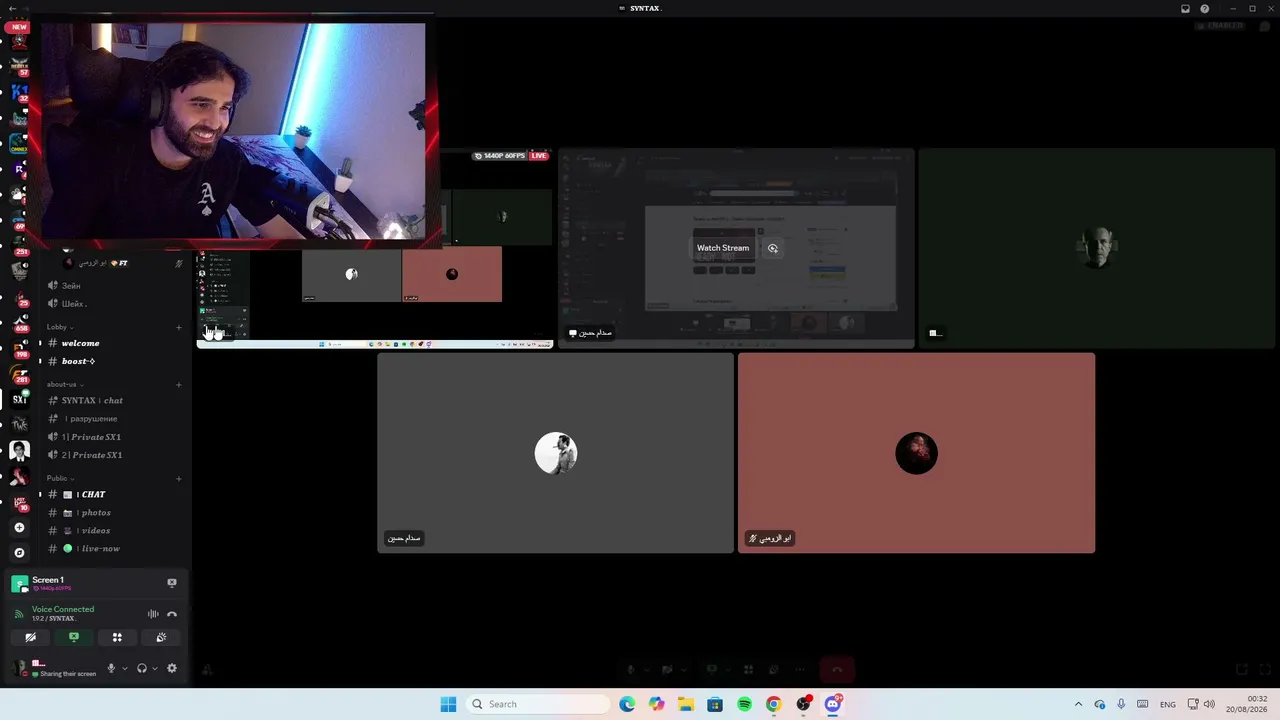The image size is (1280, 720).
Task: Hang up with the red disconnect button
Action: 837,669
